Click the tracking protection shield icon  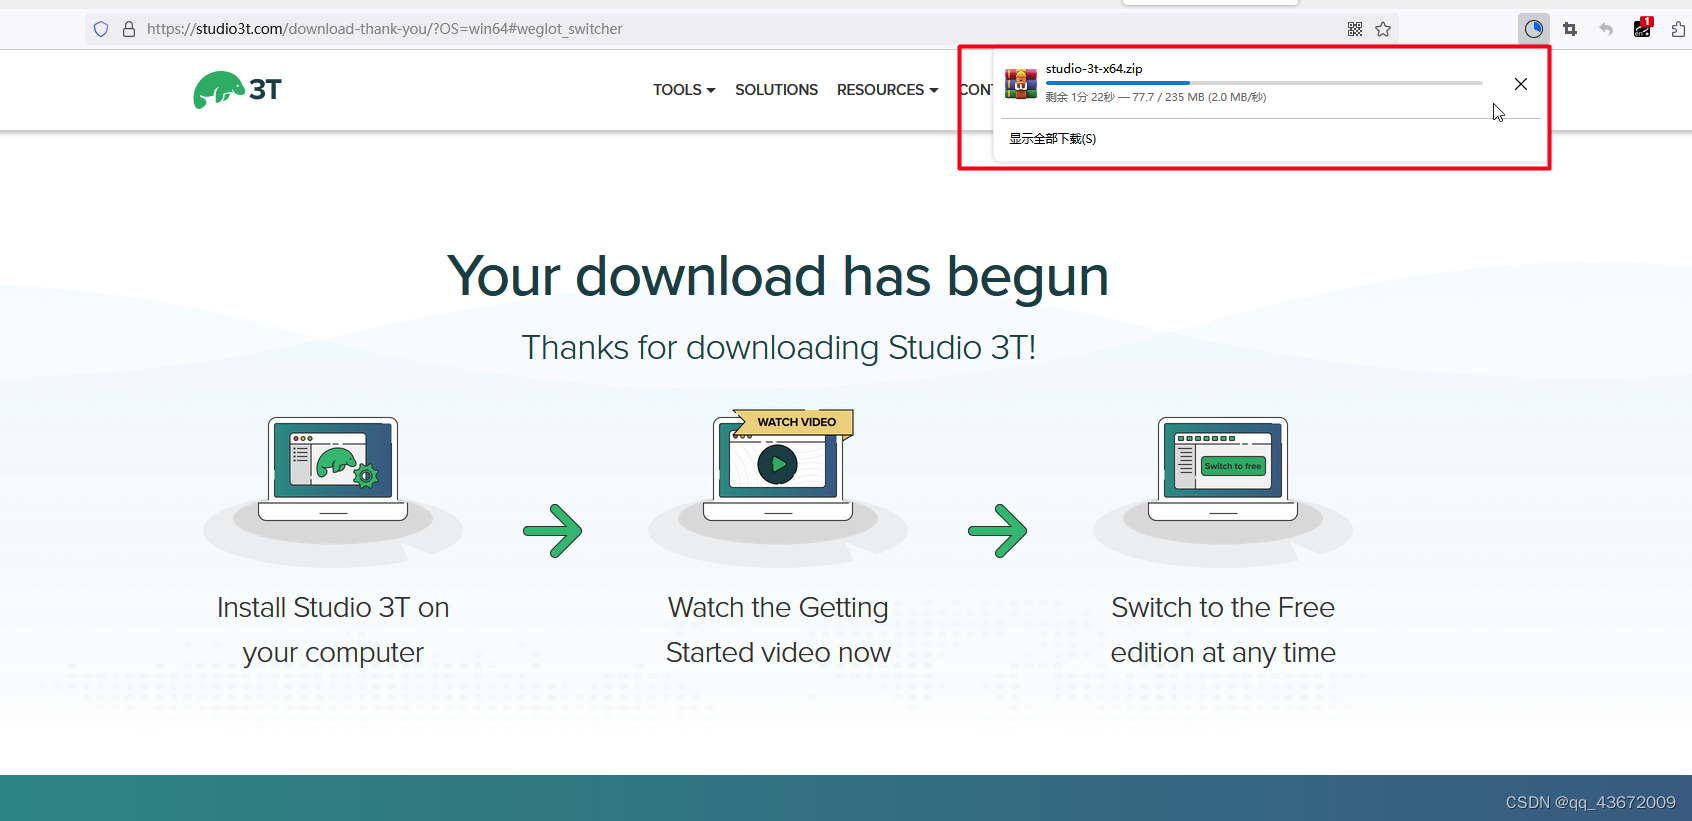[101, 29]
